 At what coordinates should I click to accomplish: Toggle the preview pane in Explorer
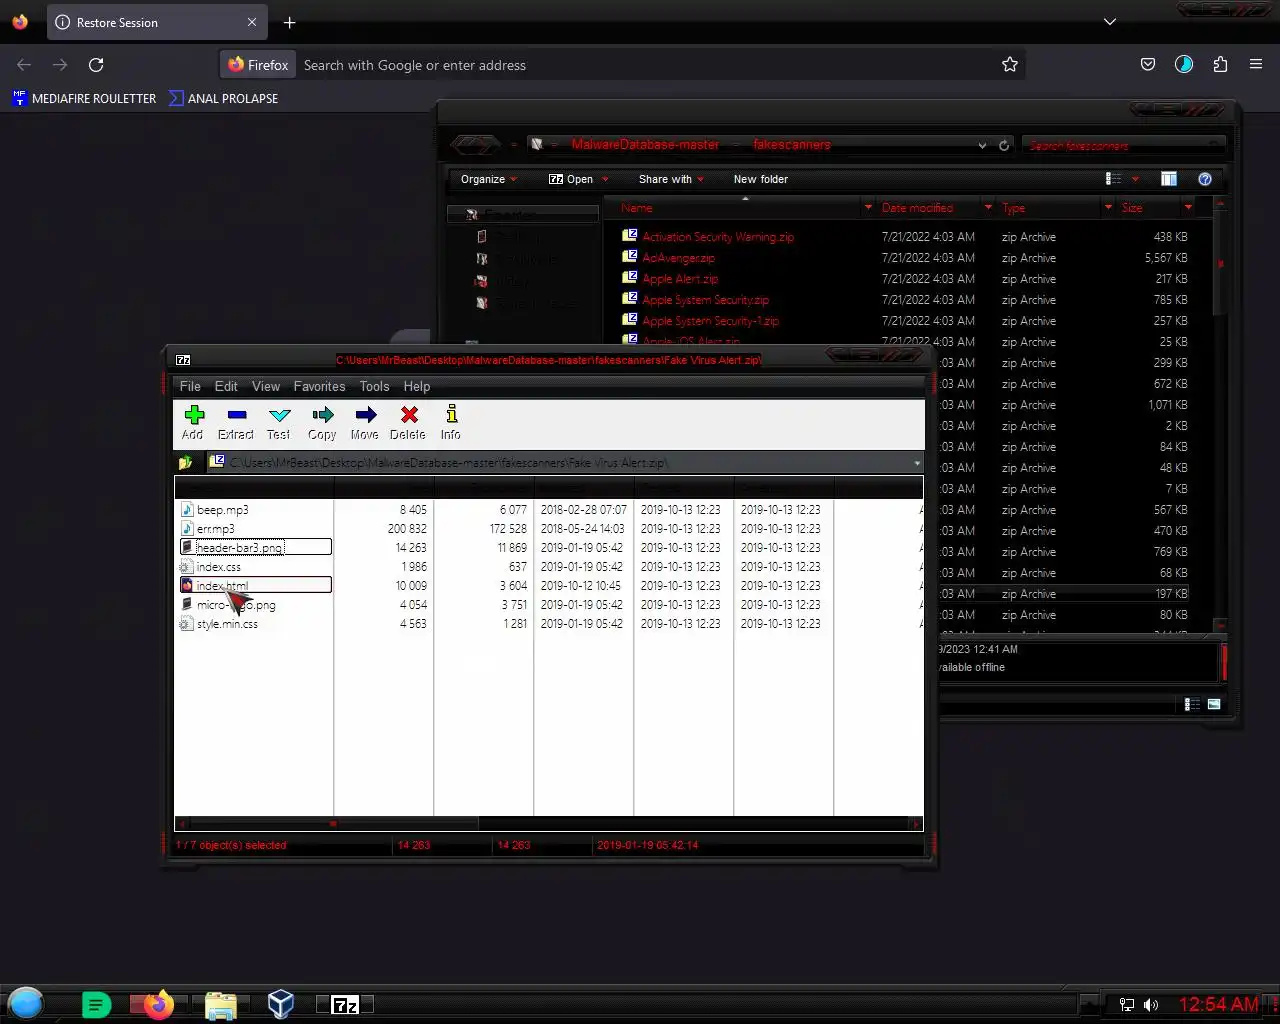(1169, 179)
